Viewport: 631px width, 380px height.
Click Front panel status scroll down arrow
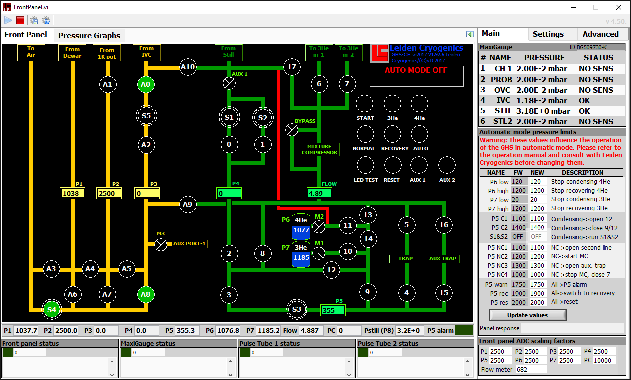[112, 374]
